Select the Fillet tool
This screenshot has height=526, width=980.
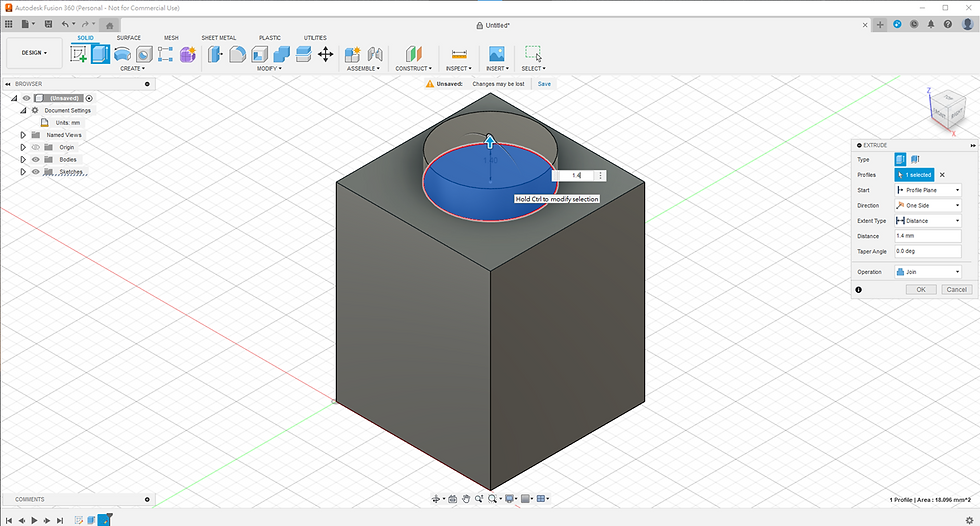[237, 54]
